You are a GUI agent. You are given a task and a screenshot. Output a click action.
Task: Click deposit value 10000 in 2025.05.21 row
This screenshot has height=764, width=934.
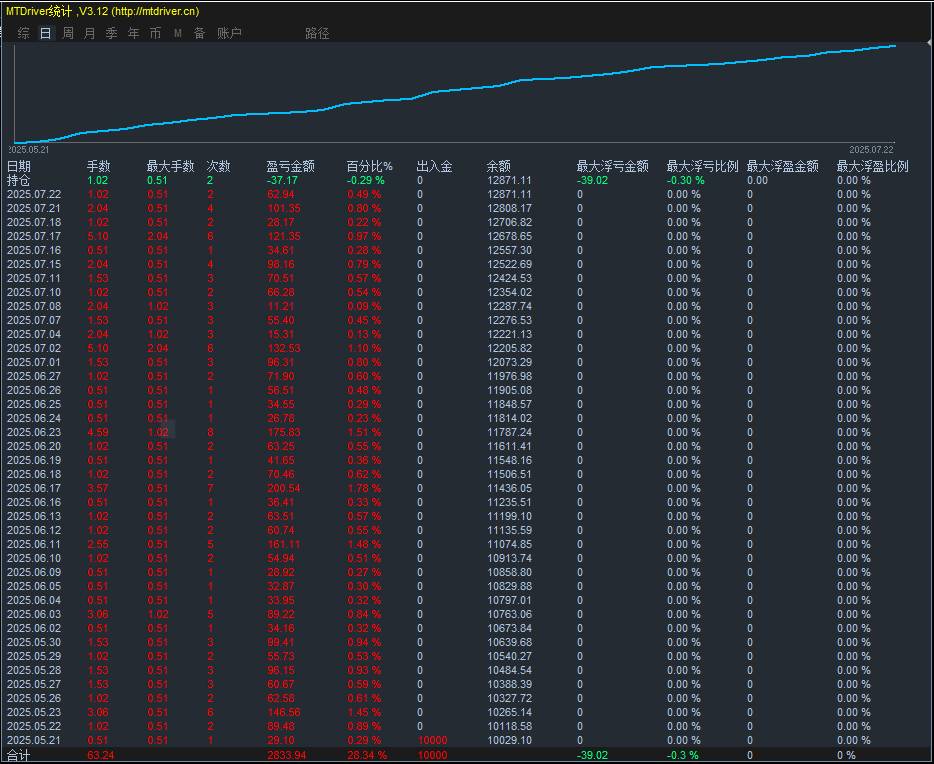[432, 740]
